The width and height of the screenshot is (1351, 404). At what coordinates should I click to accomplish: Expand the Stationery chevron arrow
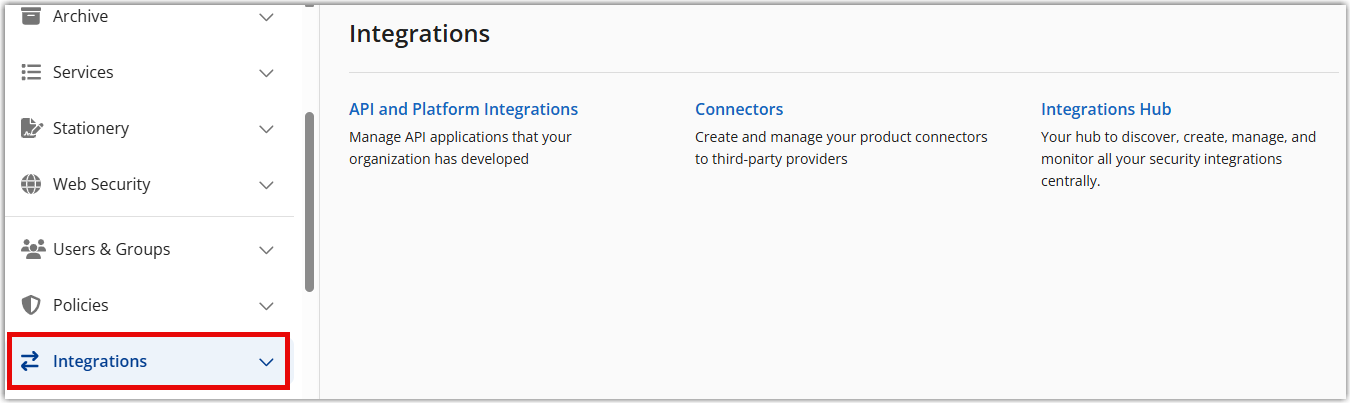click(x=266, y=129)
